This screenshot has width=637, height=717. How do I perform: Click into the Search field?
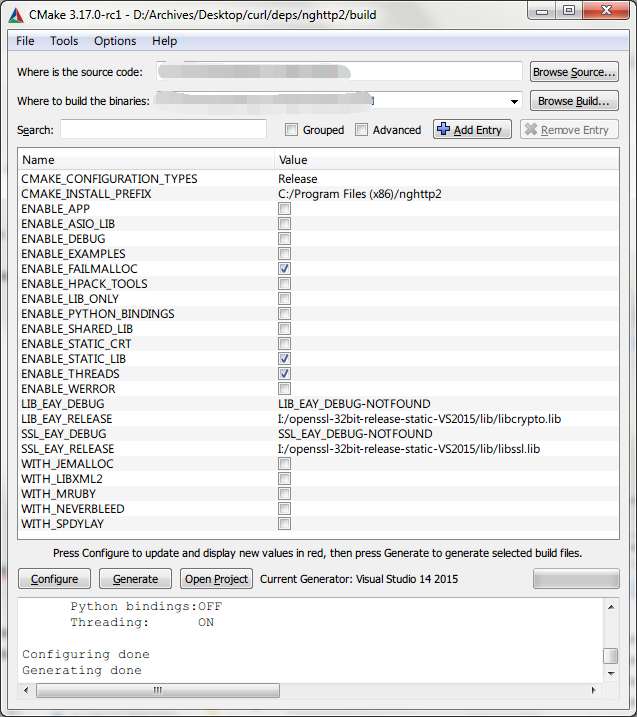pos(163,130)
